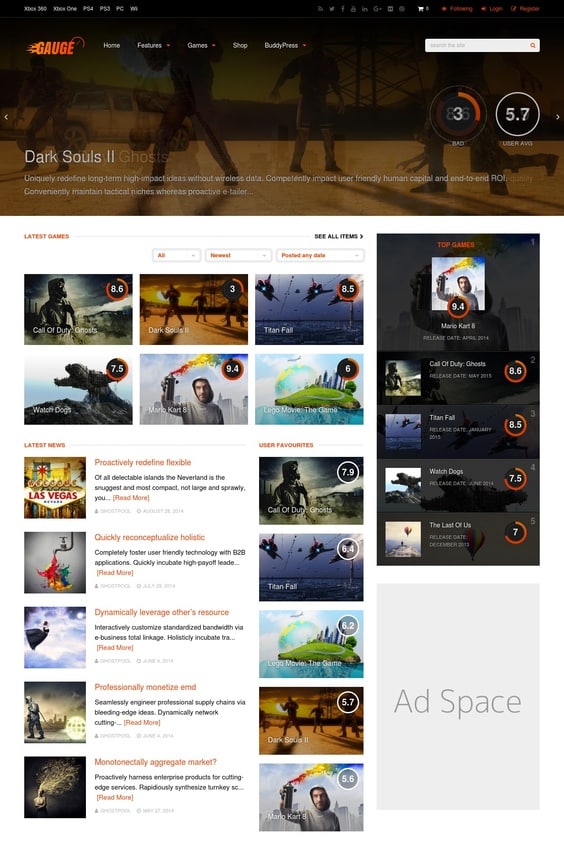Open the Facebook icon in top bar
564x846 pixels.
coord(342,9)
